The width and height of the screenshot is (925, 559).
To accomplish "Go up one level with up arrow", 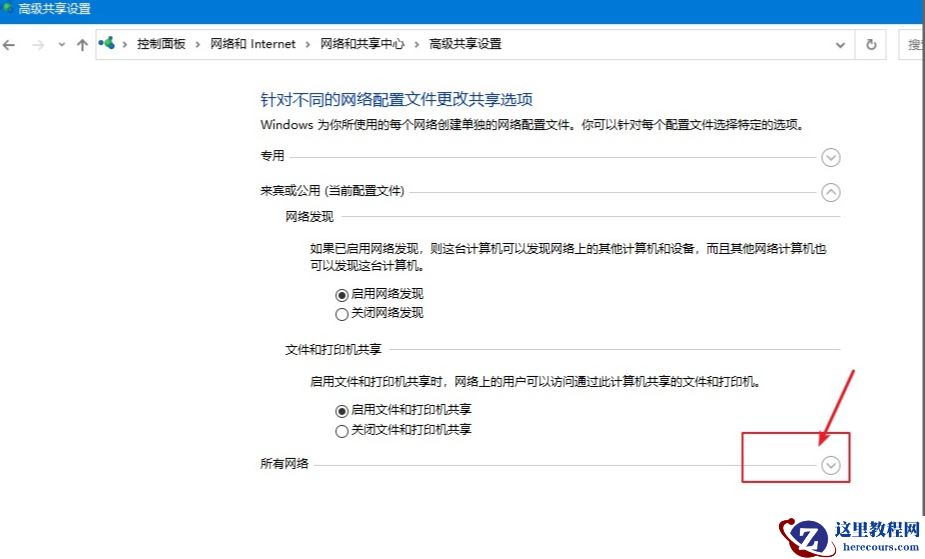I will (x=82, y=45).
